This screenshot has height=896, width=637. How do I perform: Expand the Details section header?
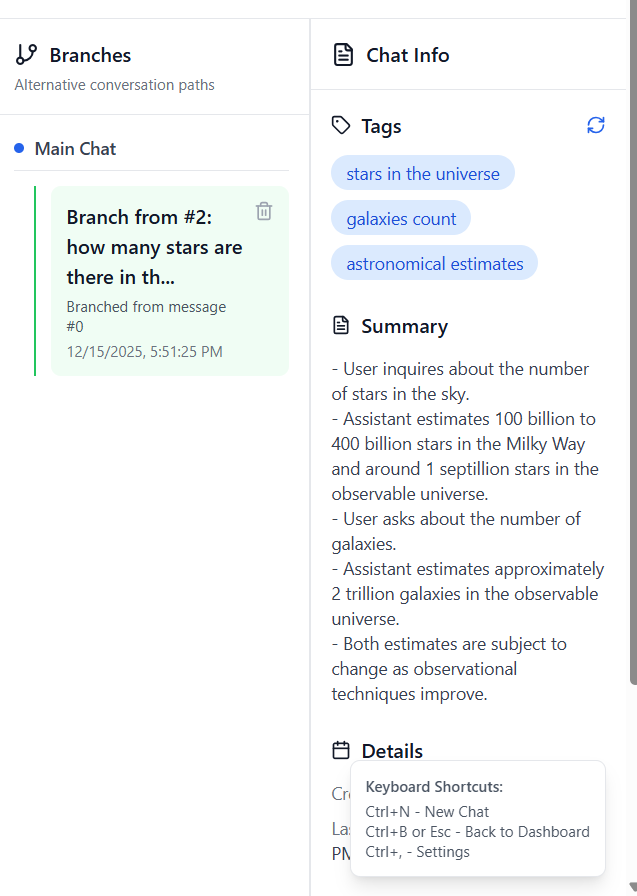393,751
